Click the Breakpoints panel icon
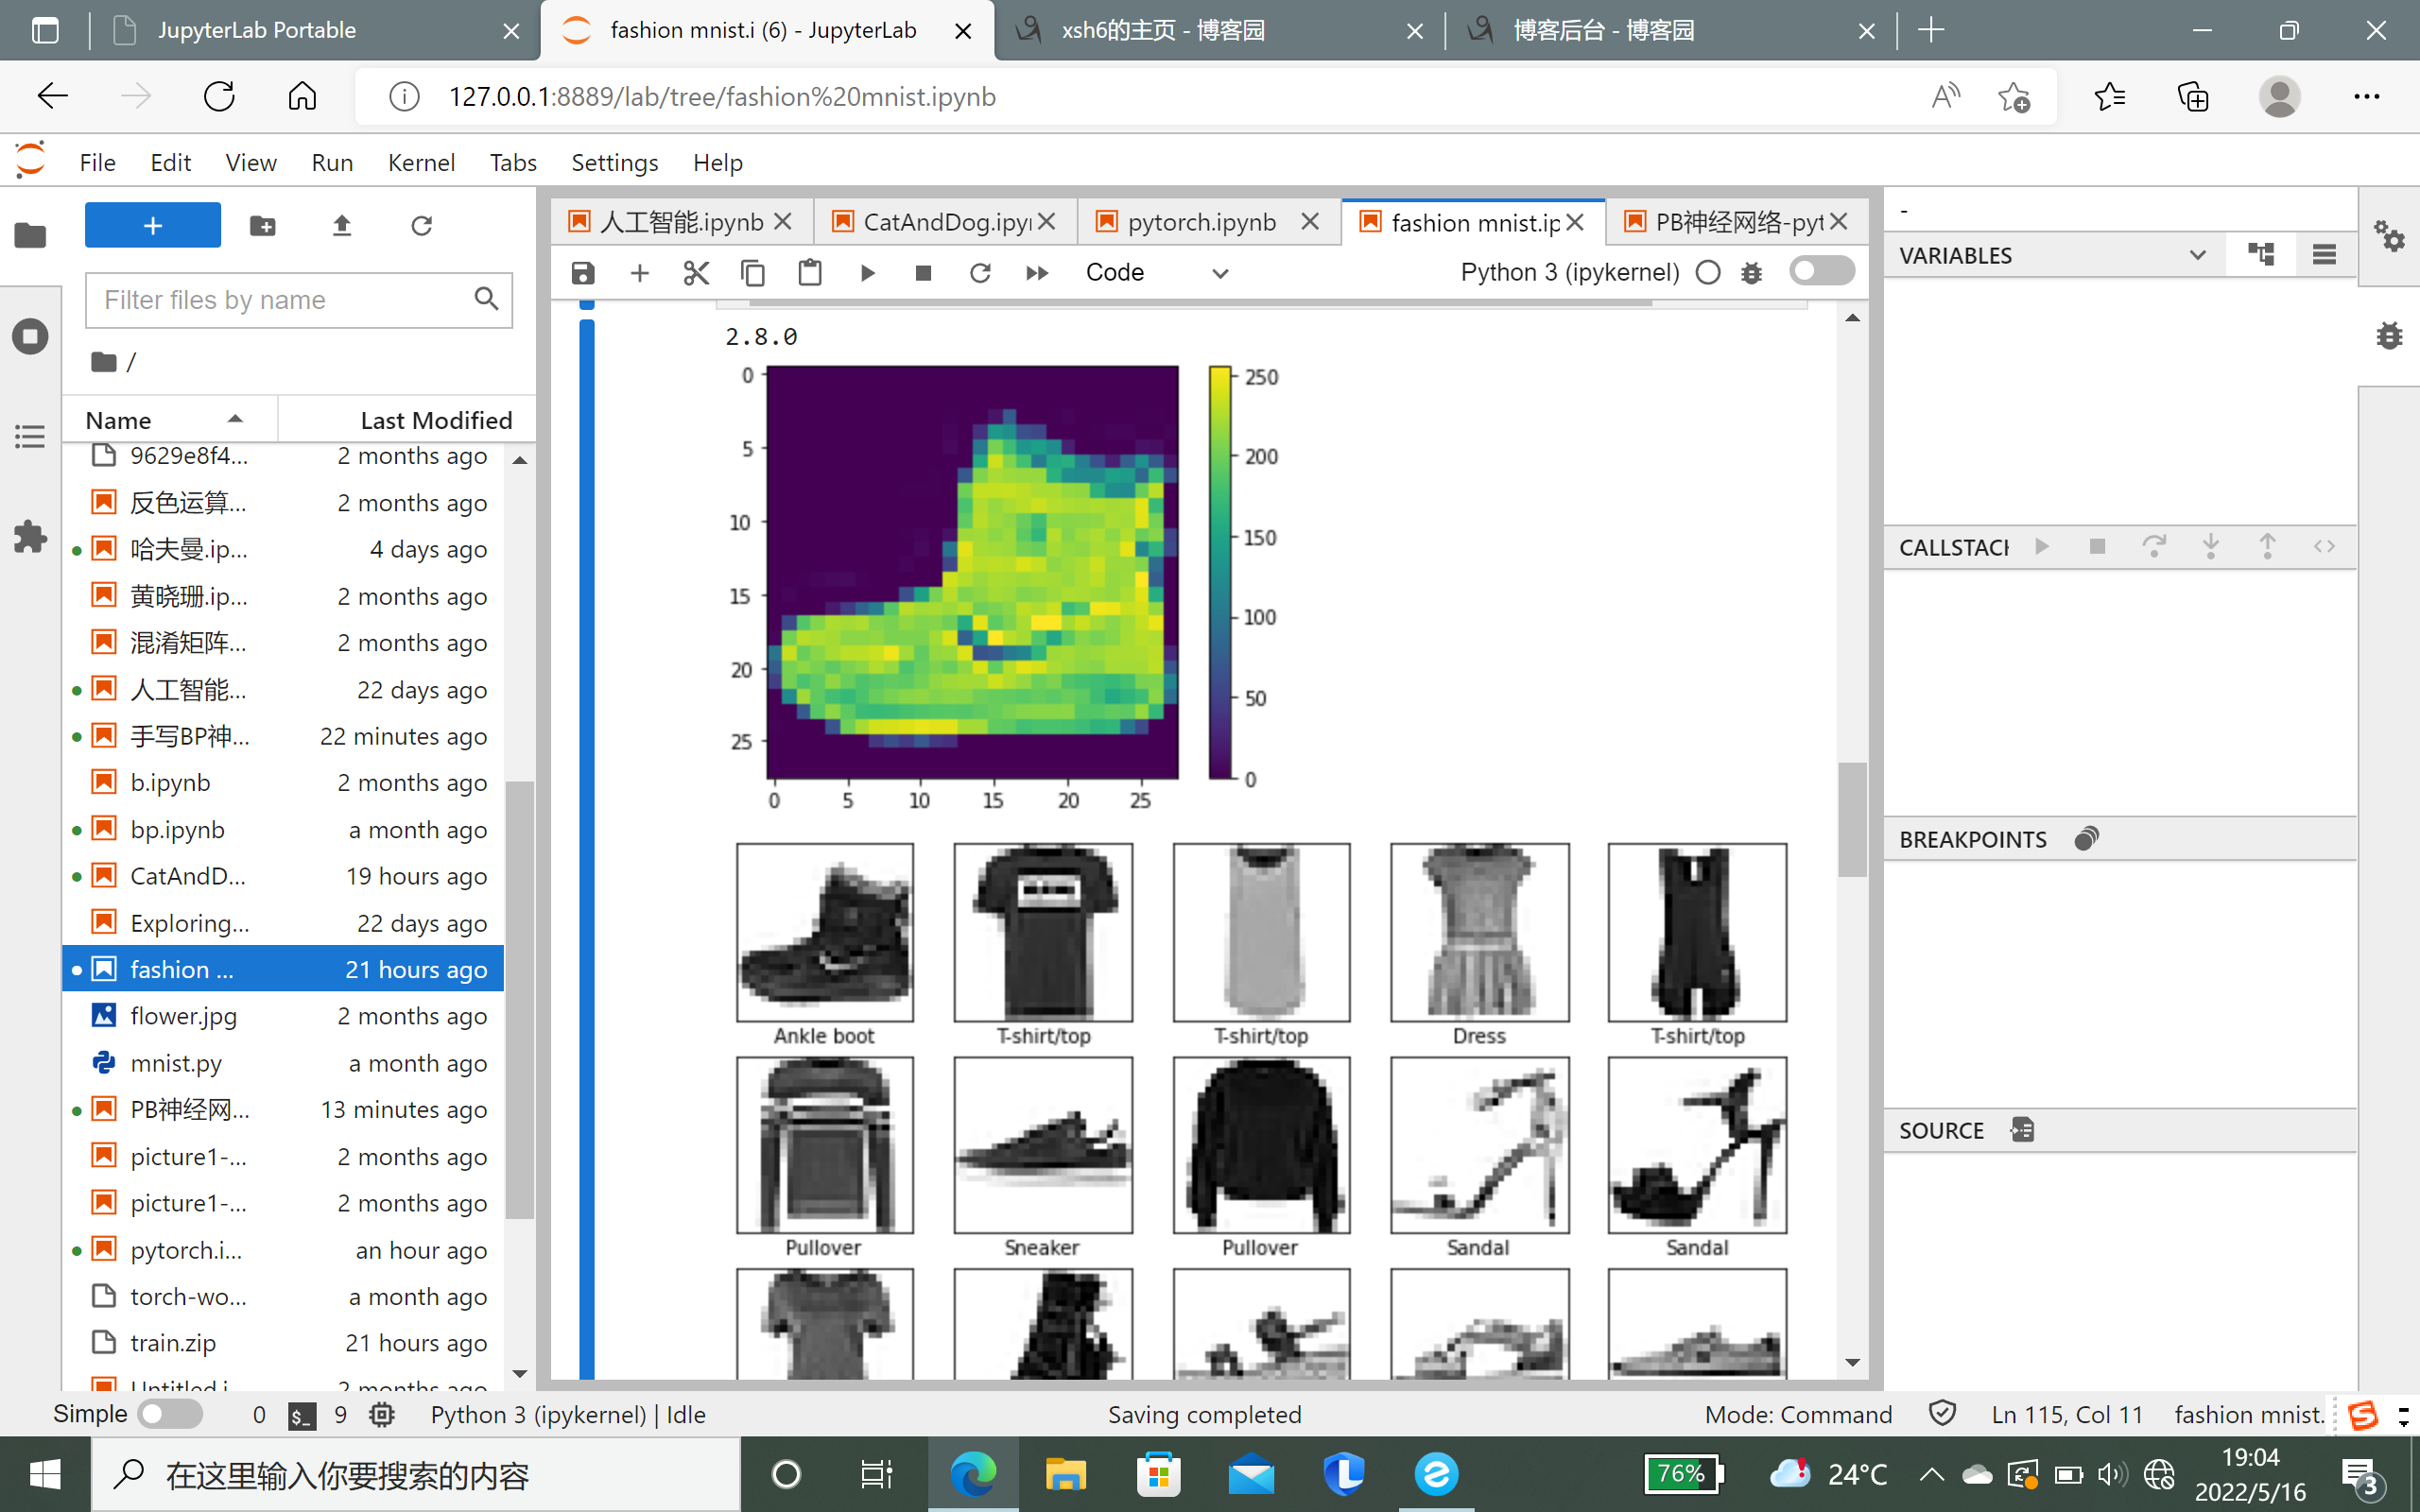Viewport: 2420px width, 1512px height. [x=2087, y=838]
